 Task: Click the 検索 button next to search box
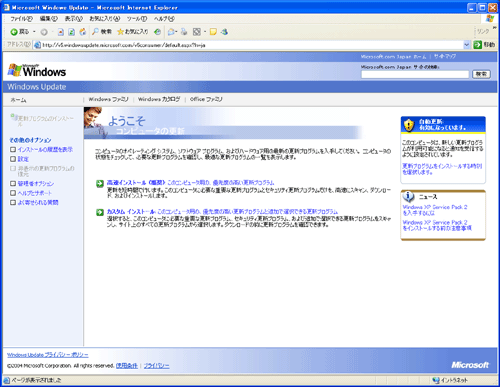point(481,74)
